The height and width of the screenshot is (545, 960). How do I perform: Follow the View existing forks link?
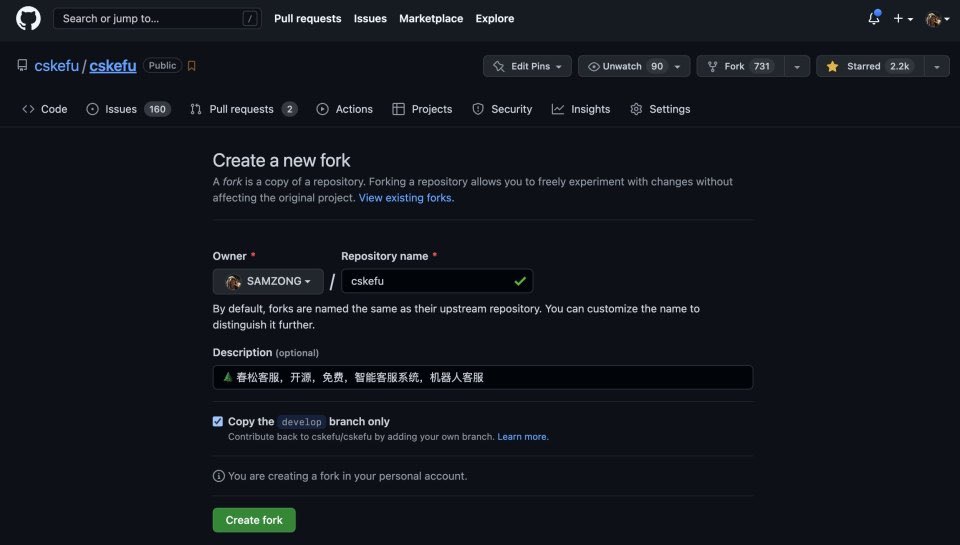[406, 198]
